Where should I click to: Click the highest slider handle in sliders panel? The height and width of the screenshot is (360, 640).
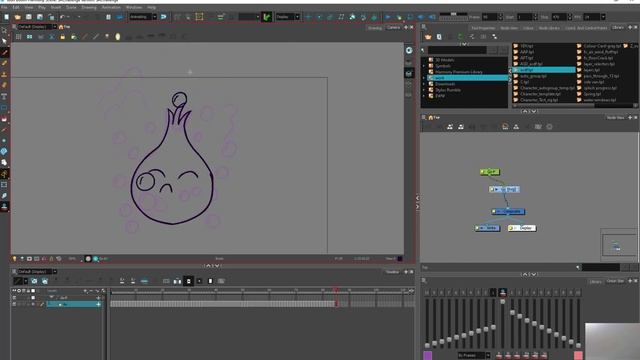(x=503, y=302)
